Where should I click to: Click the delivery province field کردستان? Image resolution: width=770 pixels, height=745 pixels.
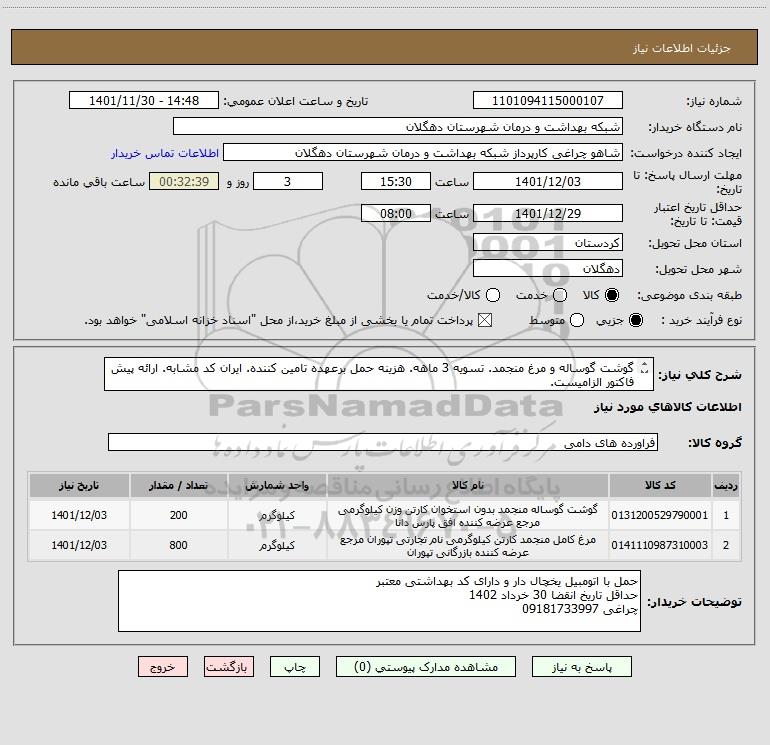[548, 242]
